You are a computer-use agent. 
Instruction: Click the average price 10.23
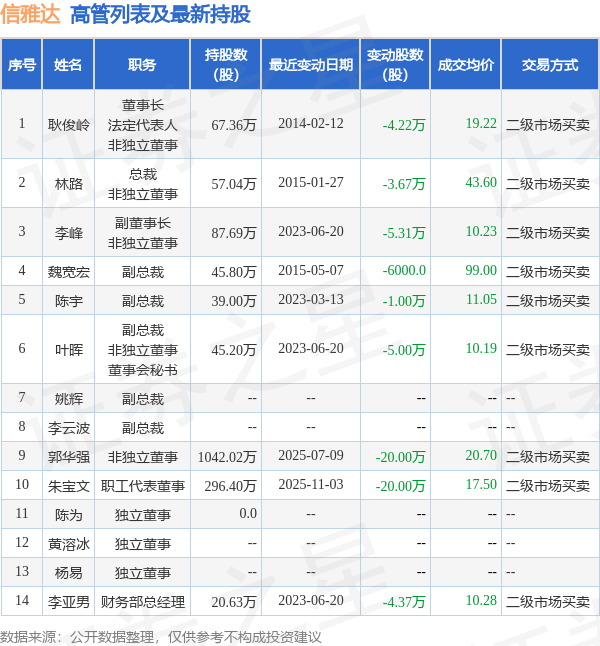[481, 231]
